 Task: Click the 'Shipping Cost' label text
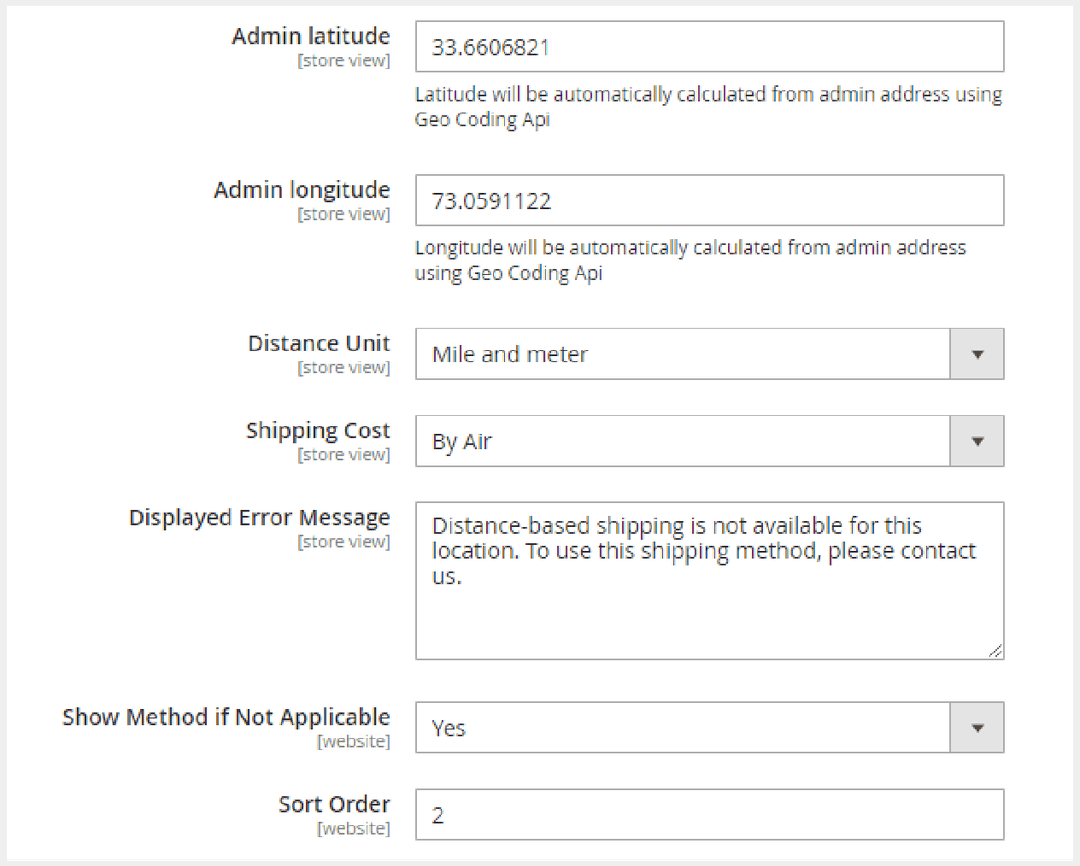318,430
